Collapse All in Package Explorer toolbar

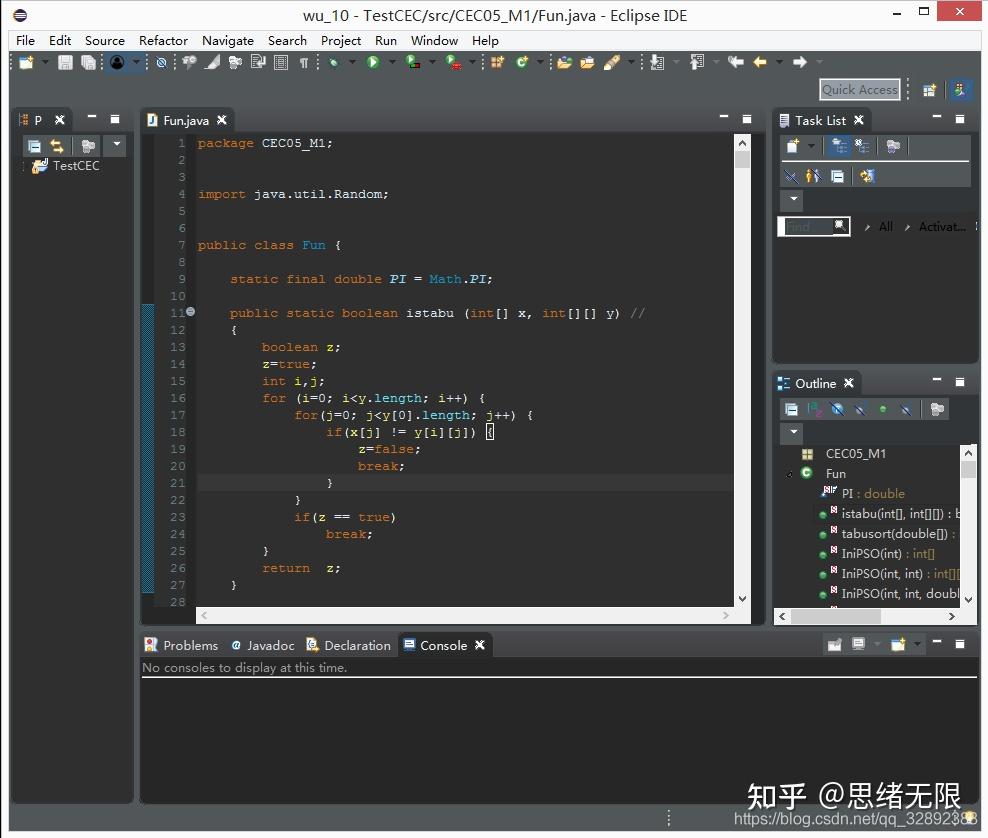[x=35, y=146]
